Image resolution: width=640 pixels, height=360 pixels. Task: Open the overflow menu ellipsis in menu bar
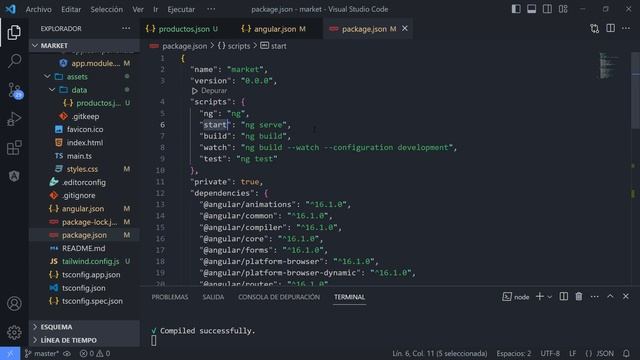pyautogui.click(x=211, y=9)
